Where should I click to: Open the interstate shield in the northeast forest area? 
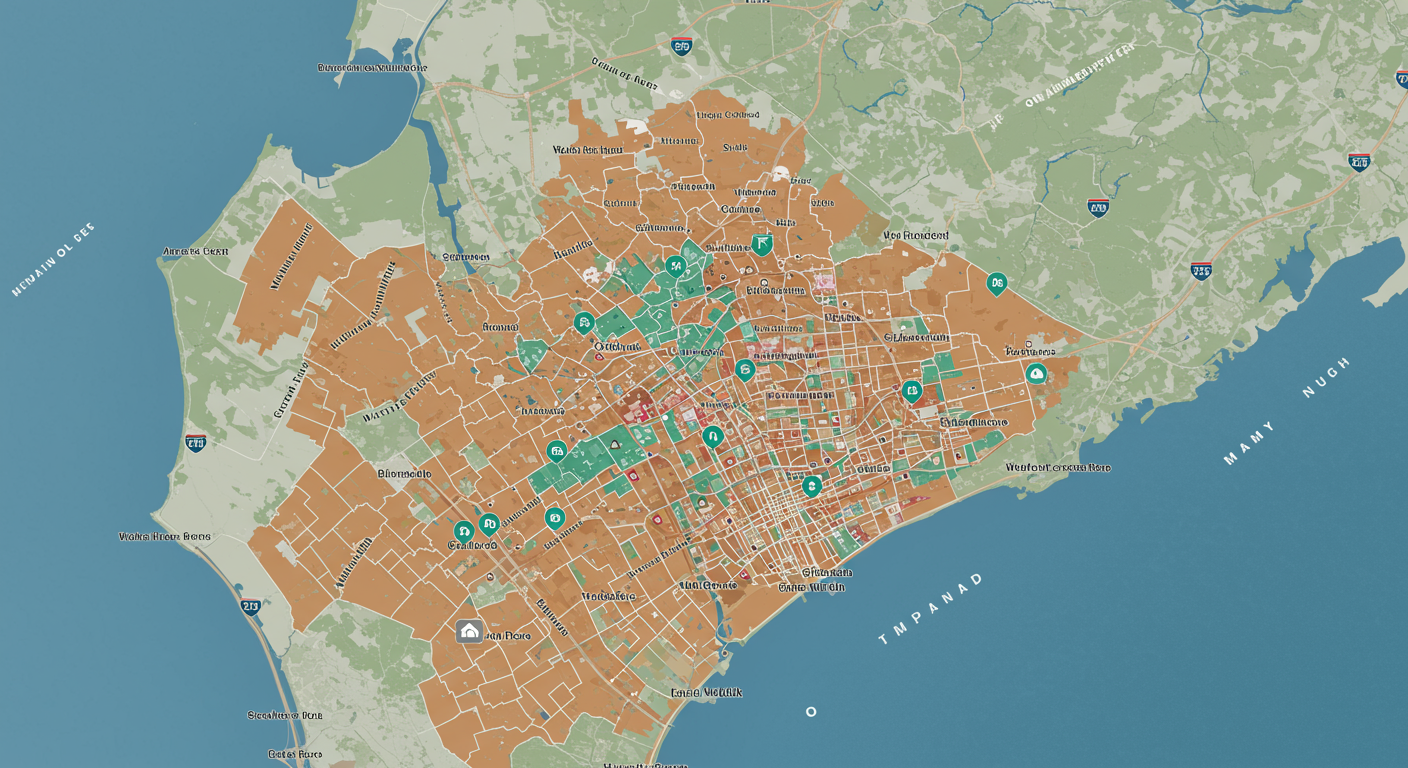1098,208
